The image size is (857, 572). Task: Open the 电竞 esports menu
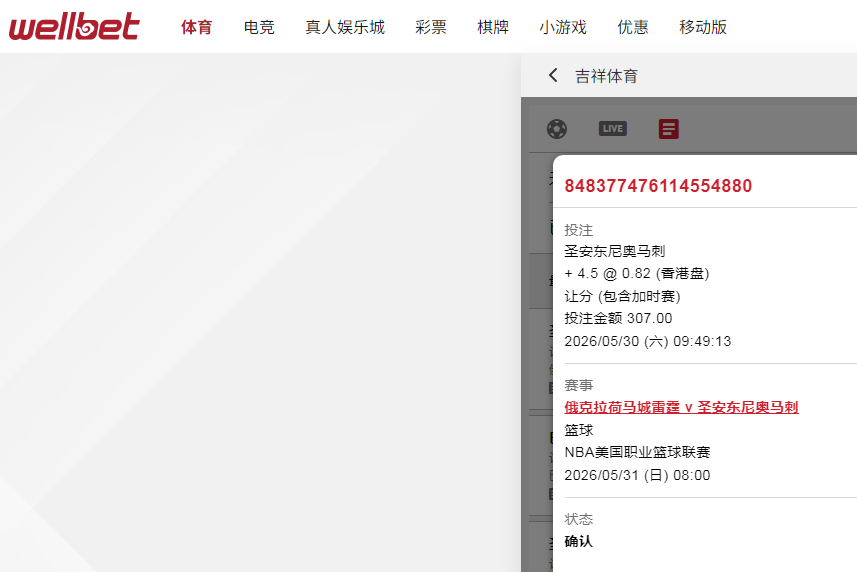click(x=259, y=27)
